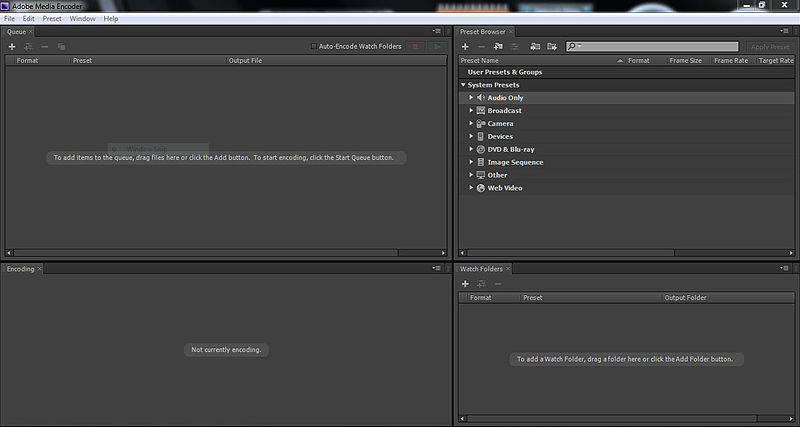The image size is (800, 427).
Task: Click the Web Video globe icon
Action: click(481, 188)
